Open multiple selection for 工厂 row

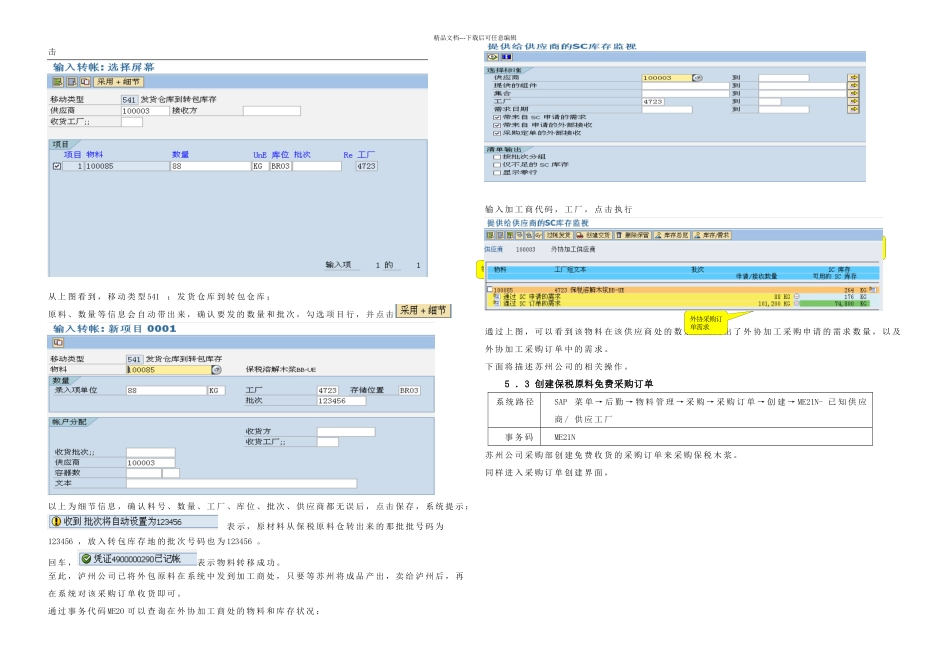tap(853, 102)
